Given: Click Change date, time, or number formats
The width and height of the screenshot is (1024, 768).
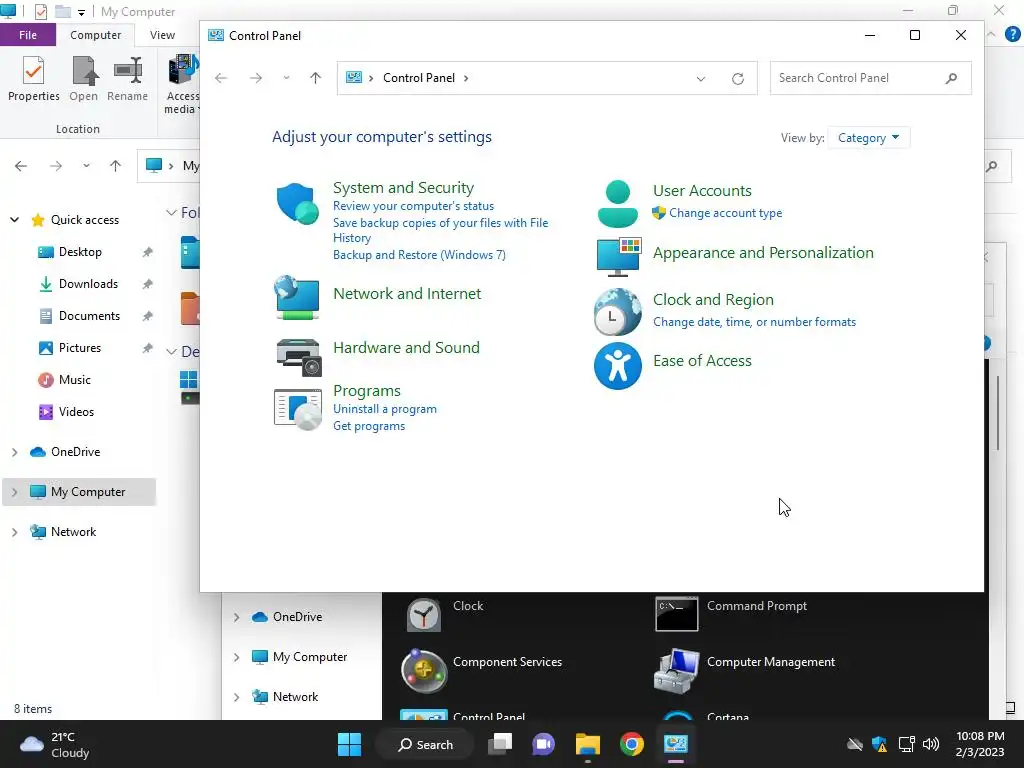Looking at the screenshot, I should [x=754, y=323].
